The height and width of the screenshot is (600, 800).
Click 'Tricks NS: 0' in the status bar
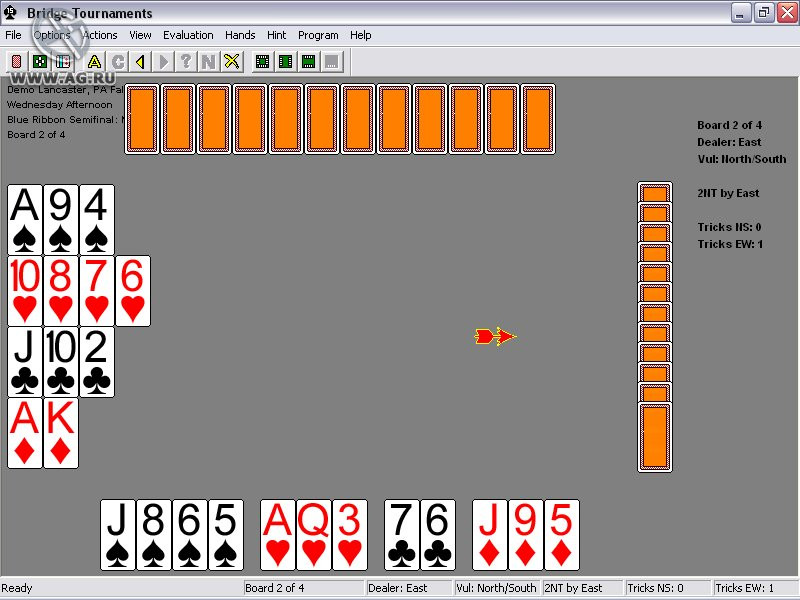(668, 588)
